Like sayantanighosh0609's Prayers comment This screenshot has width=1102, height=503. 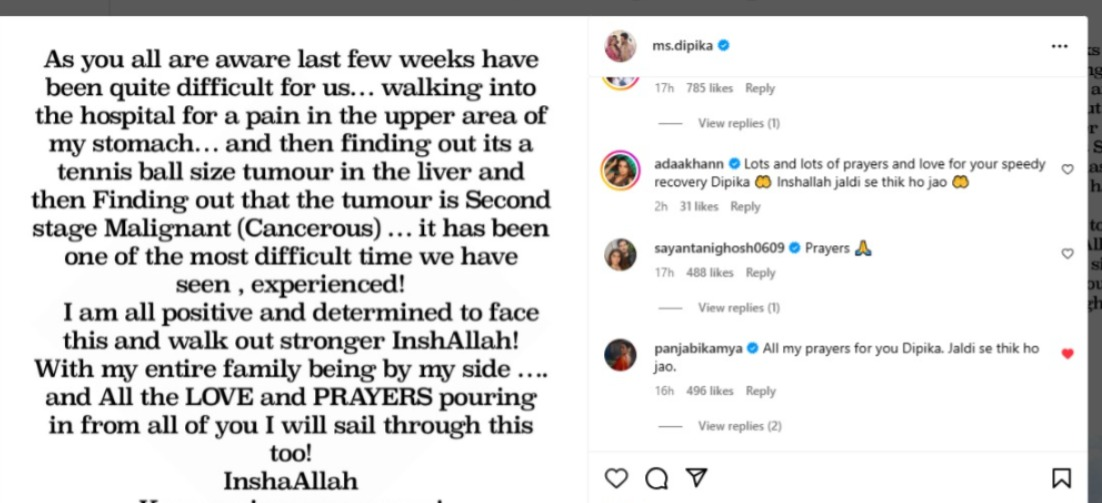pos(1067,255)
